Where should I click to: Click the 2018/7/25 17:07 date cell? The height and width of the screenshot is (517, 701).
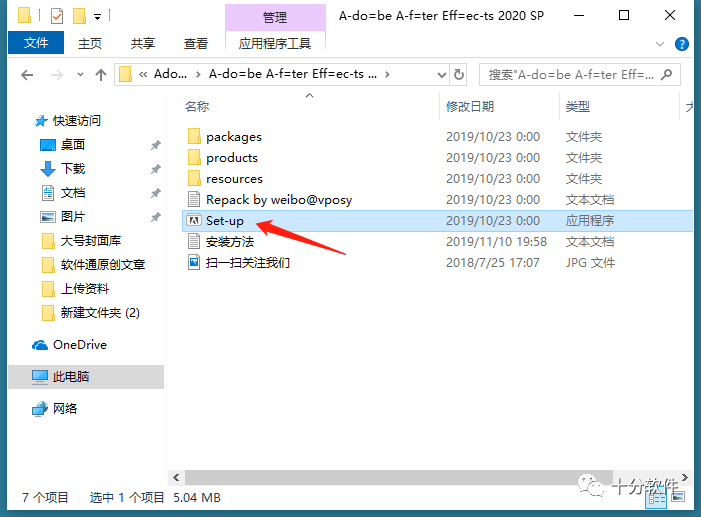[x=493, y=263]
